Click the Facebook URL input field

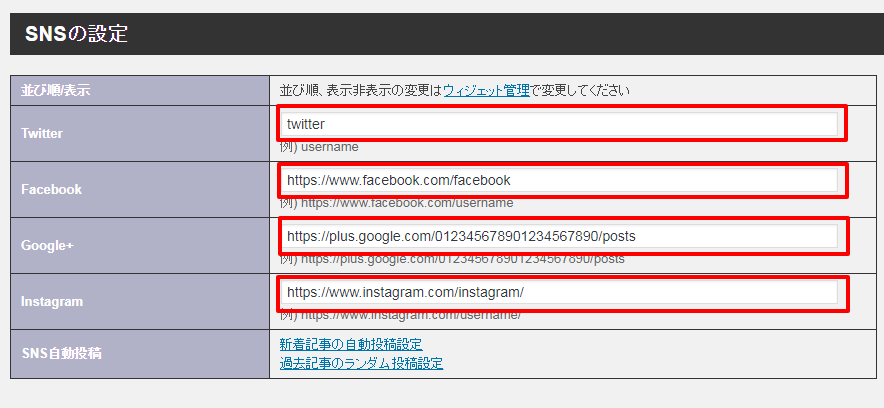pos(559,180)
